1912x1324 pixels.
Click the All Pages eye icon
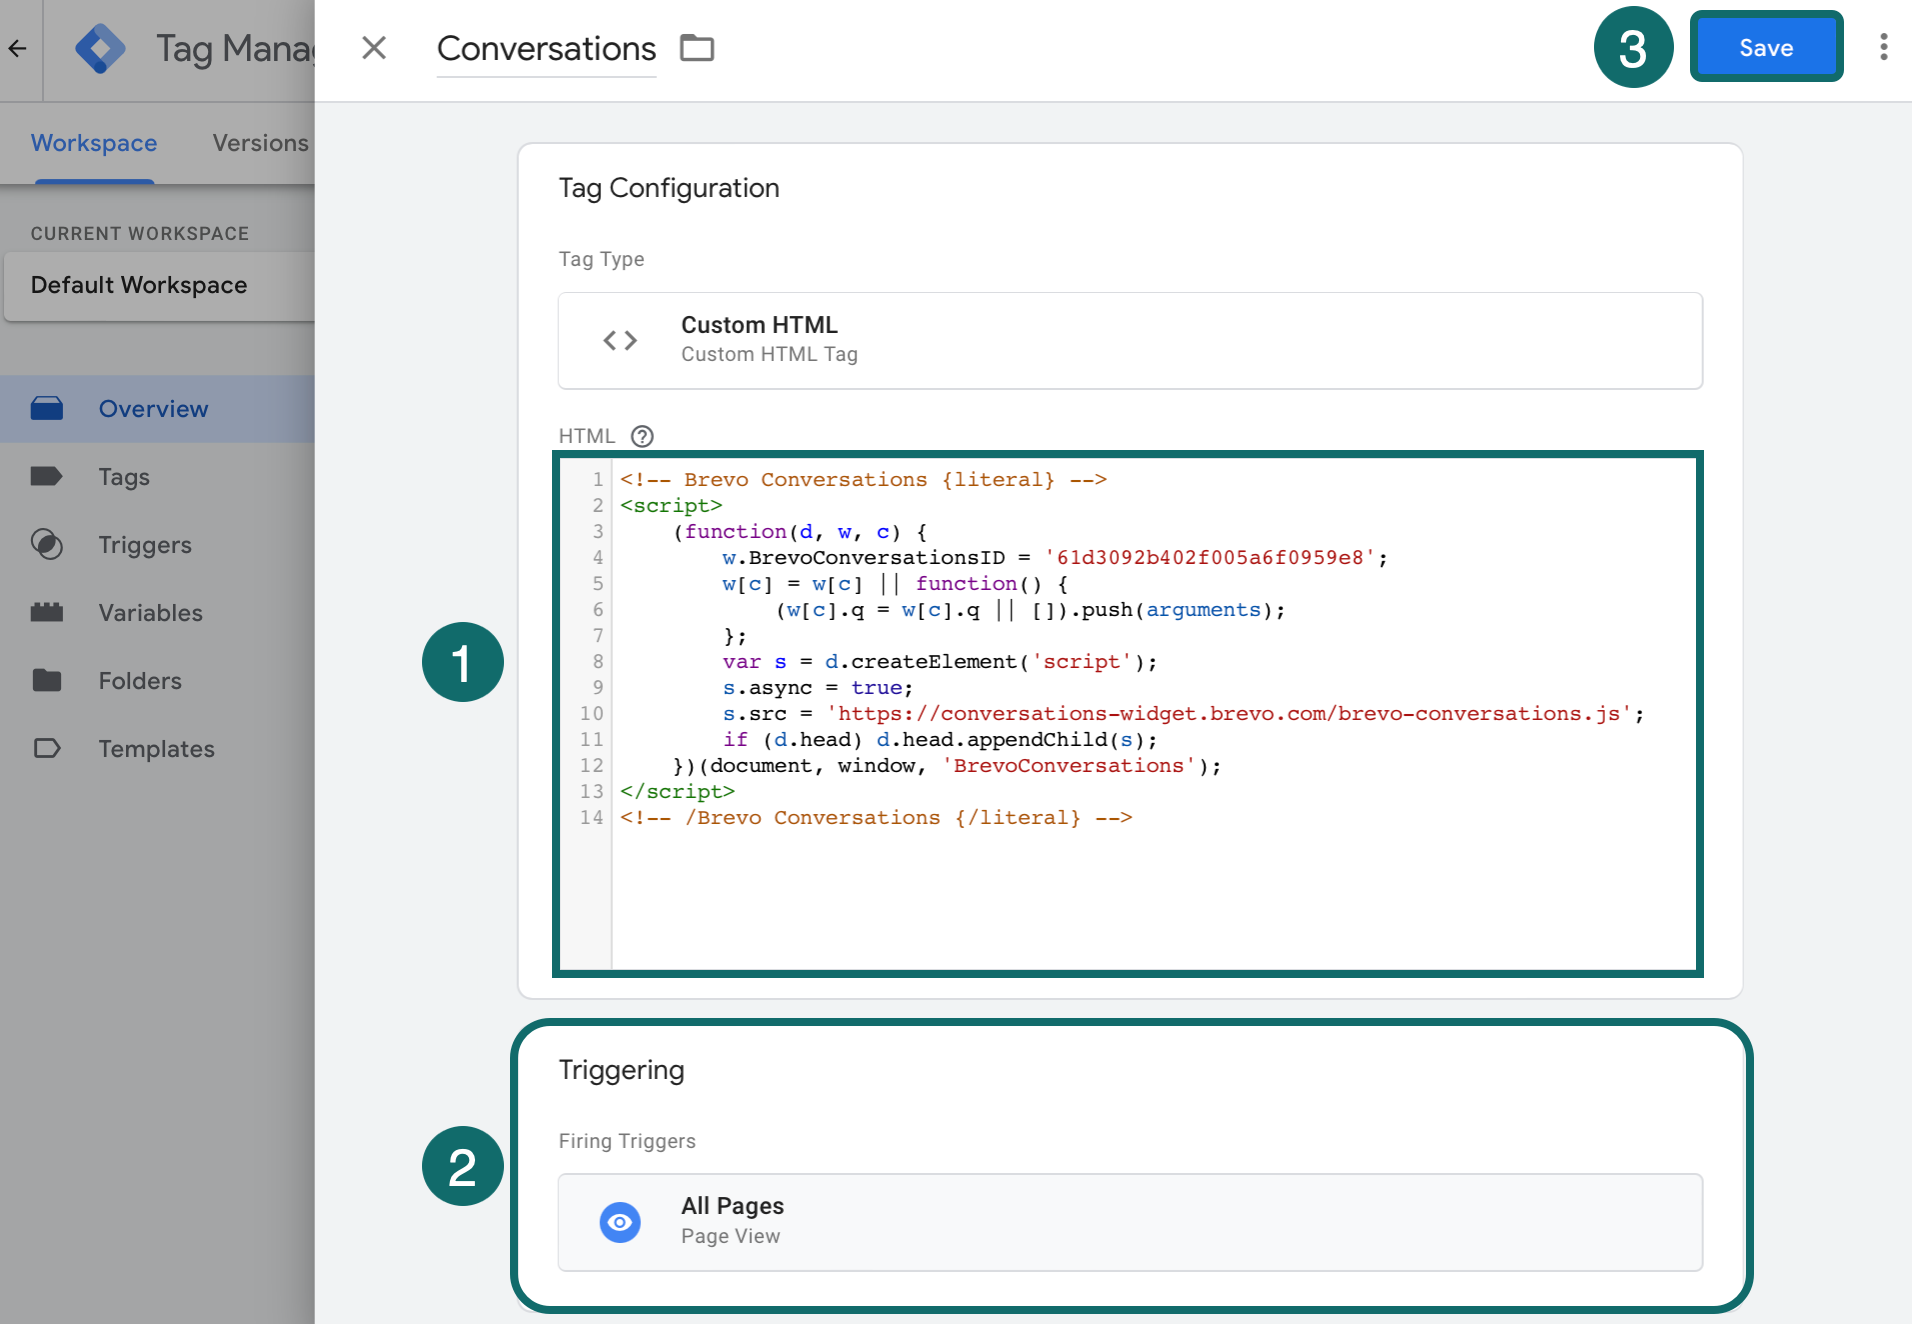pyautogui.click(x=620, y=1222)
